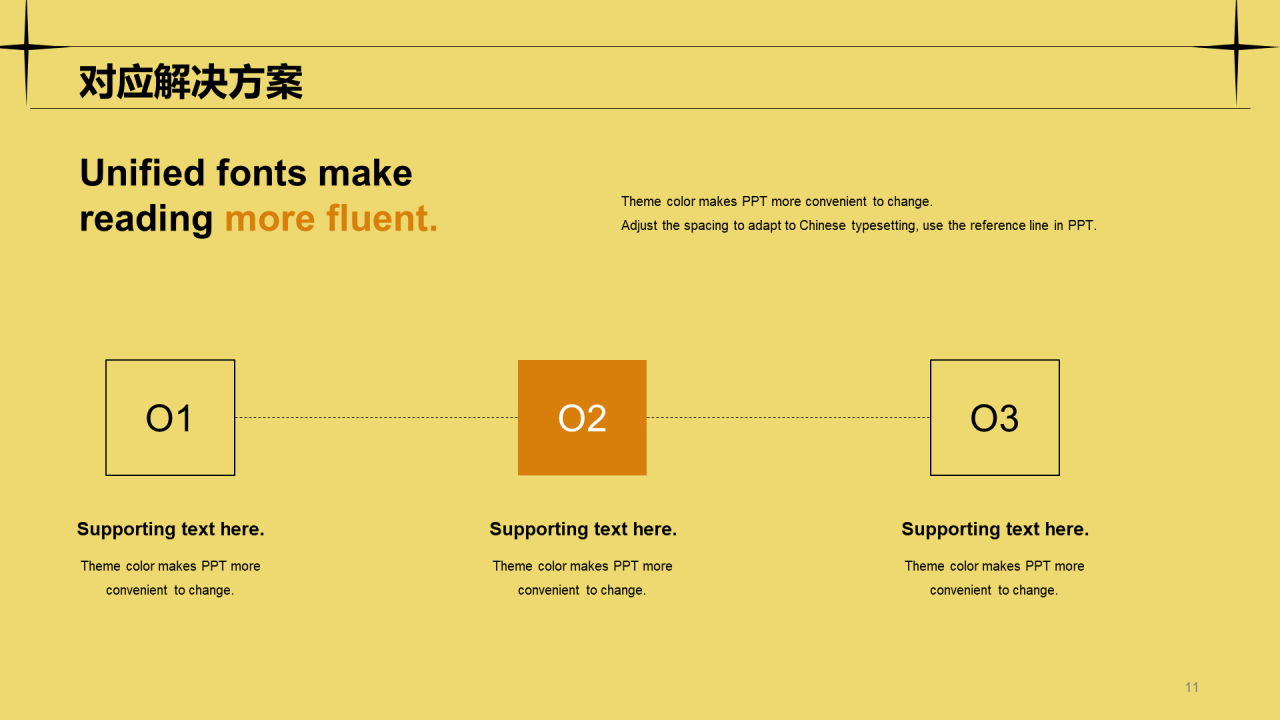Select 'Theme color makes PPT' top paragraph line

(x=777, y=201)
